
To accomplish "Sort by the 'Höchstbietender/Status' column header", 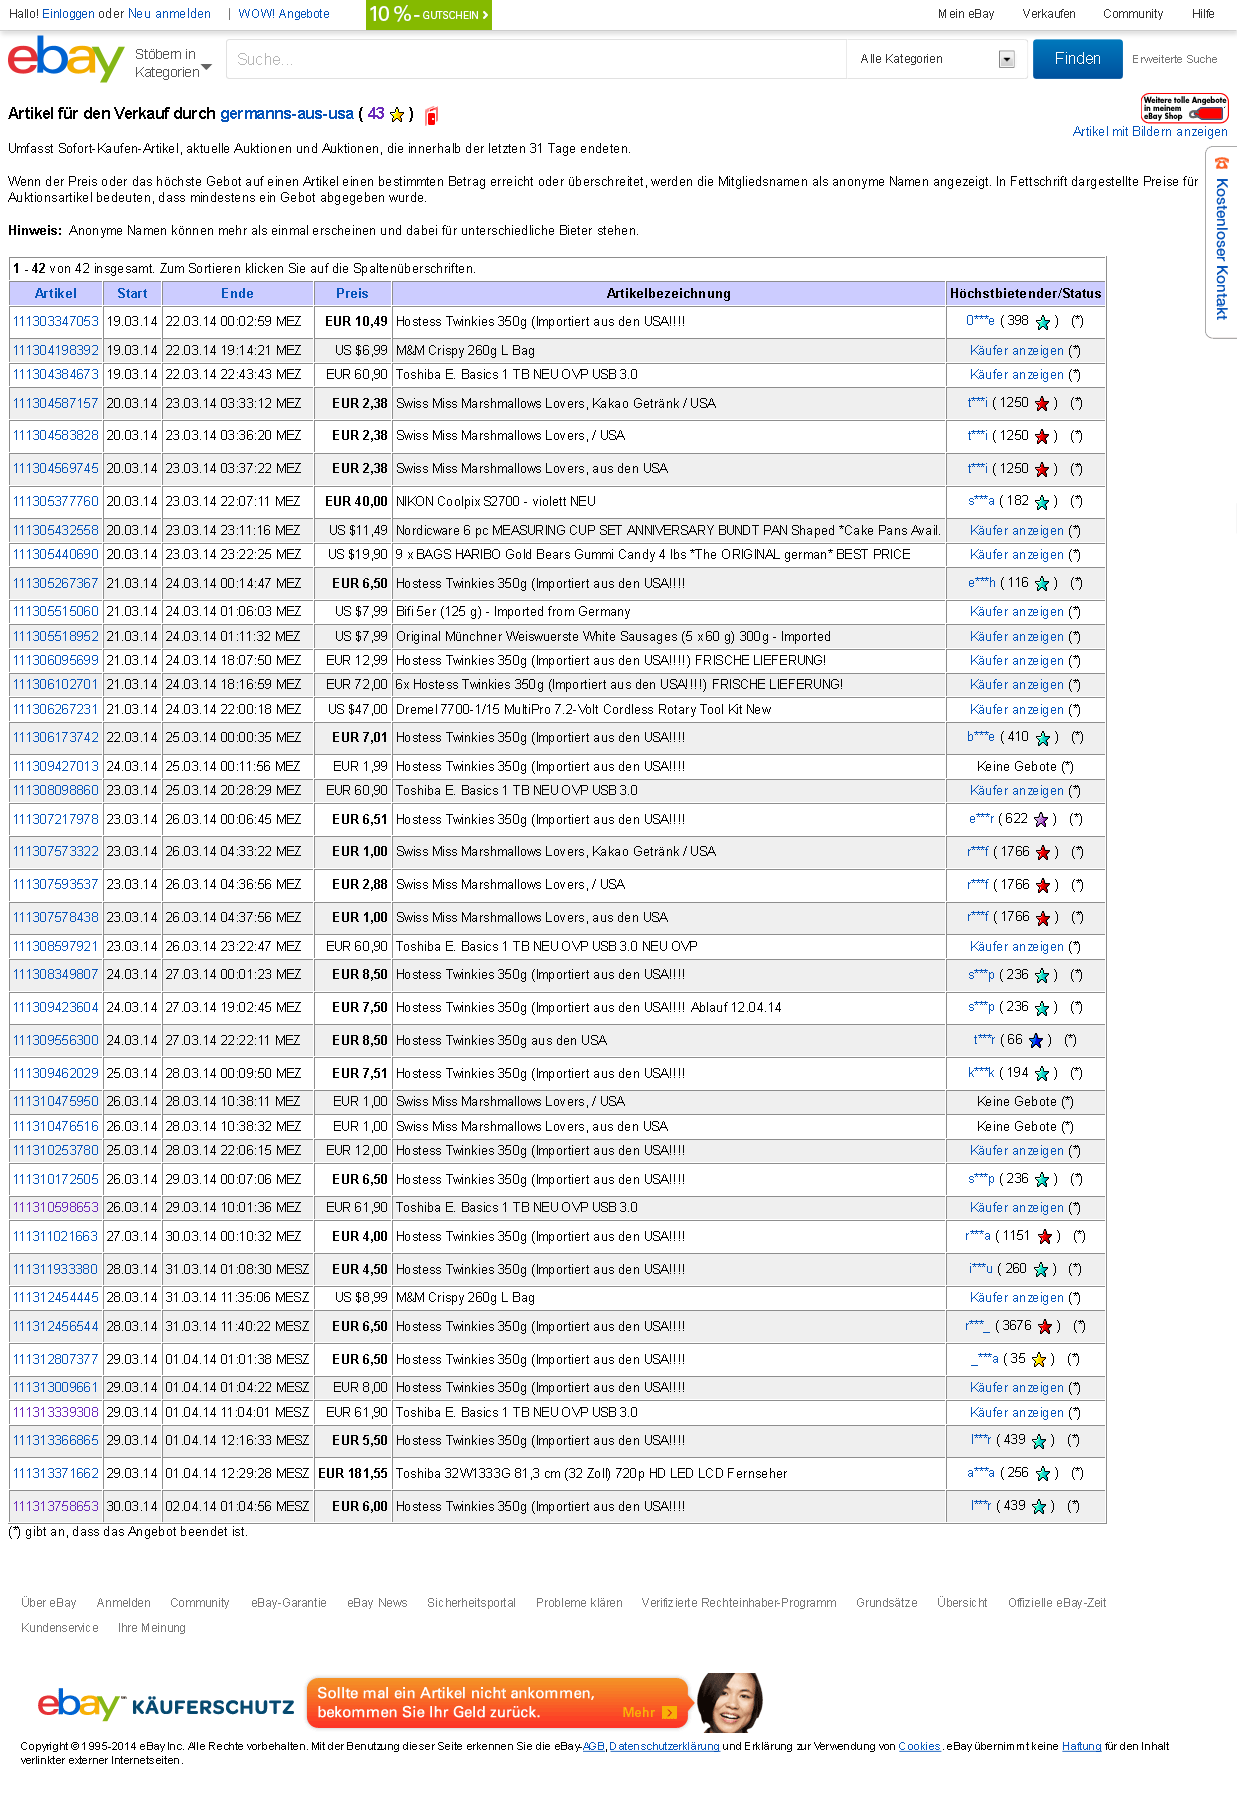I will (x=1025, y=294).
